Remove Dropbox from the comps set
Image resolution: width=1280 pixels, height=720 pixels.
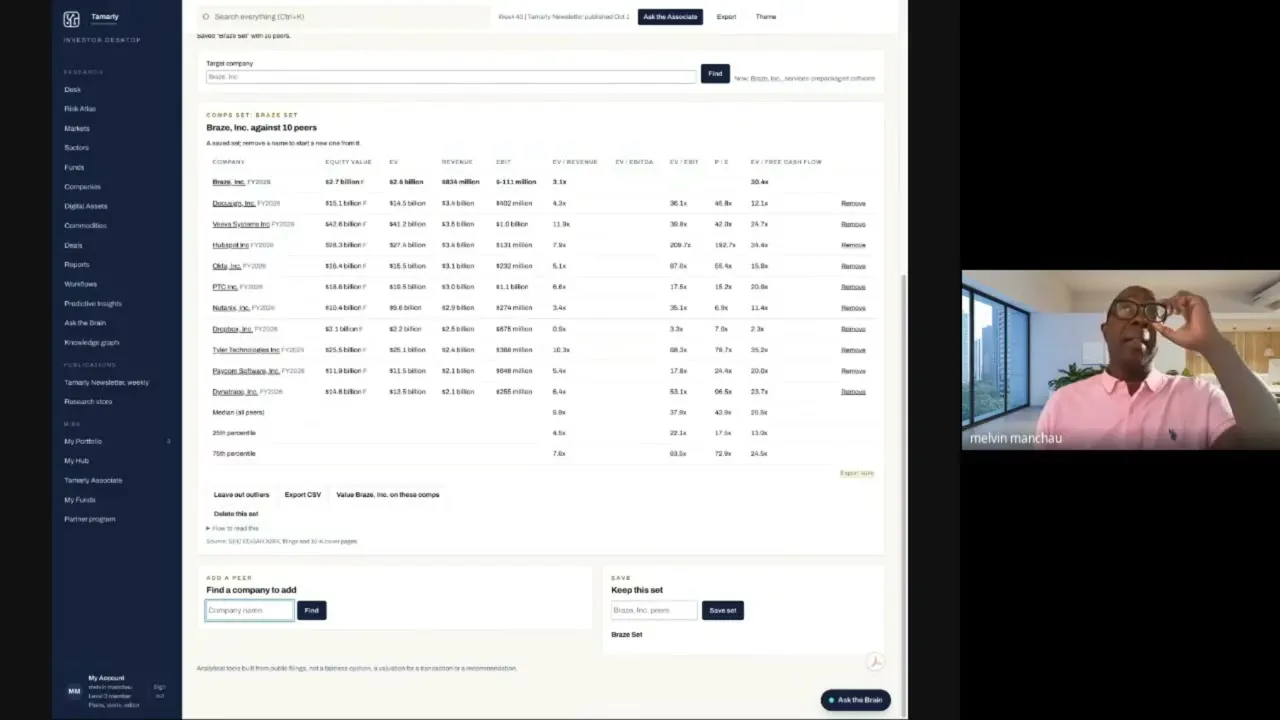[853, 329]
